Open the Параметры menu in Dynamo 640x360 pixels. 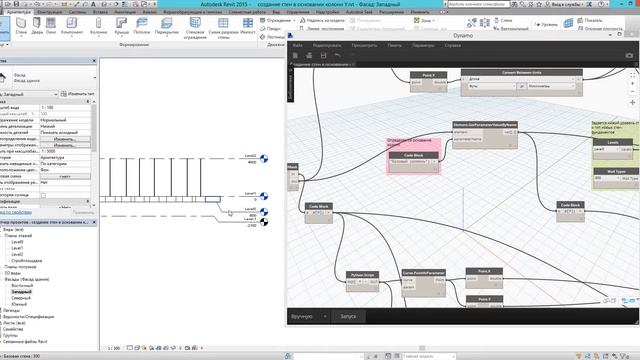click(x=423, y=45)
